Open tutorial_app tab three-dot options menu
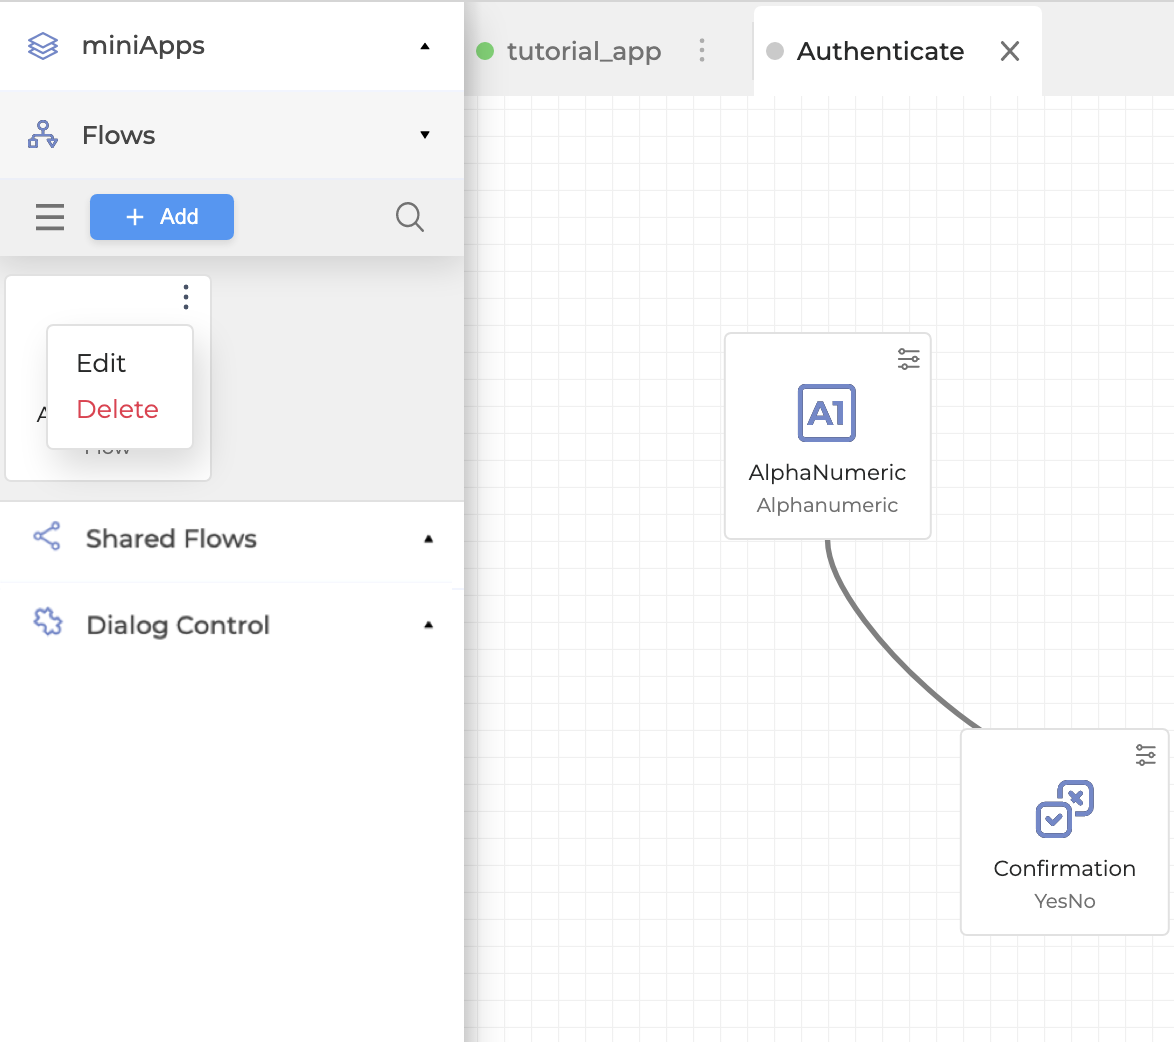 (702, 50)
